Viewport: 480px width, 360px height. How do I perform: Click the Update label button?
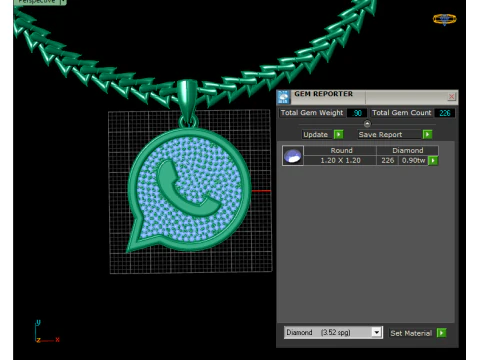pos(316,134)
